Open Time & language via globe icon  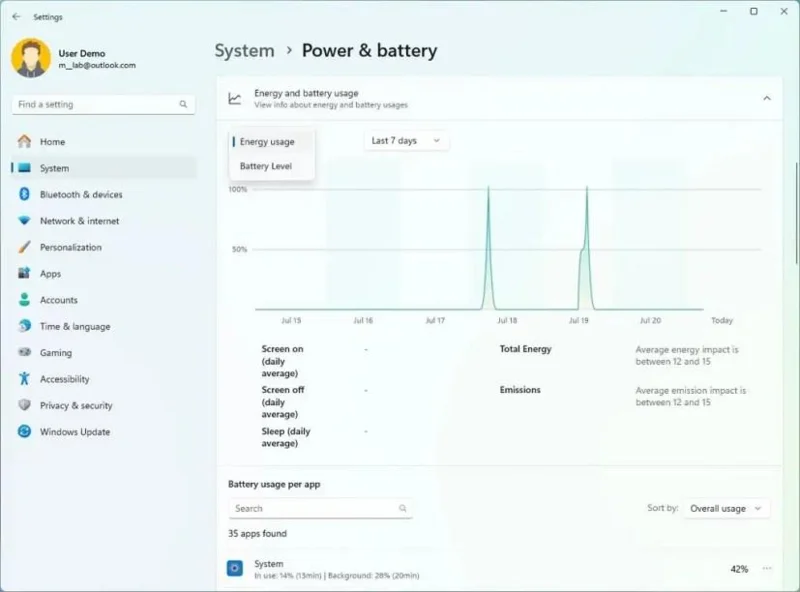(24, 326)
